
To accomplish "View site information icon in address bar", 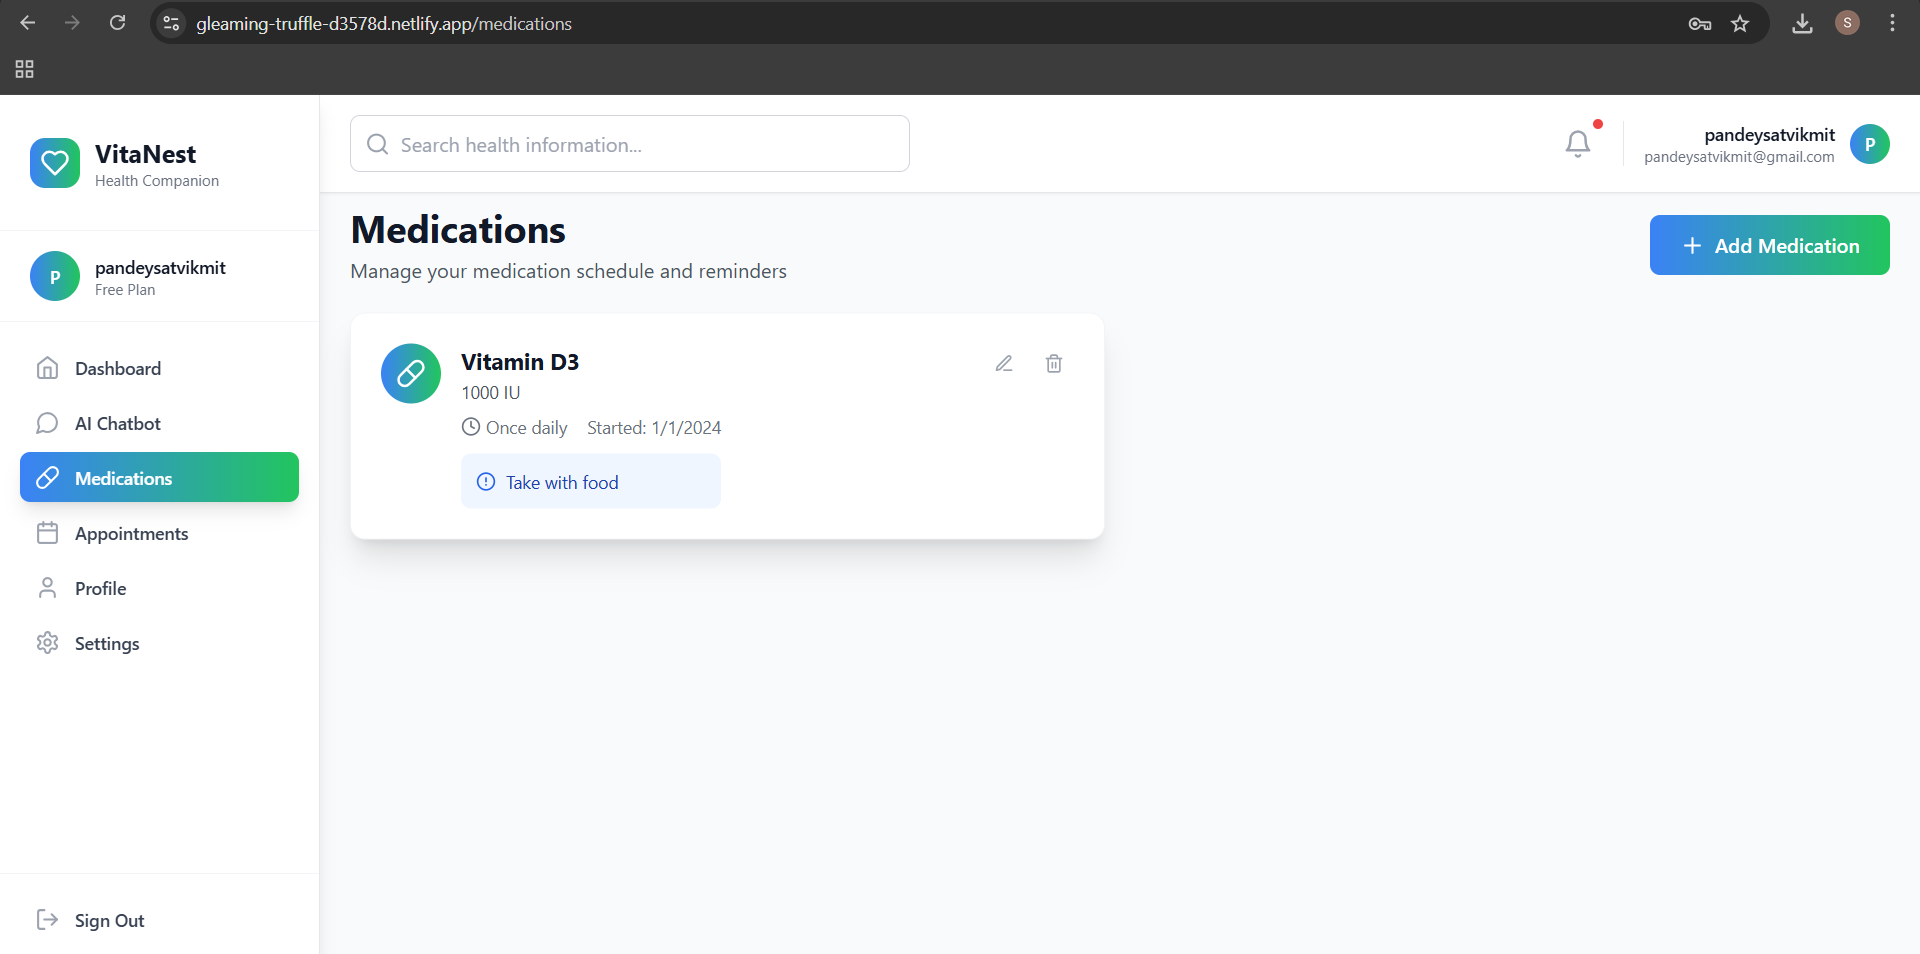I will [172, 23].
